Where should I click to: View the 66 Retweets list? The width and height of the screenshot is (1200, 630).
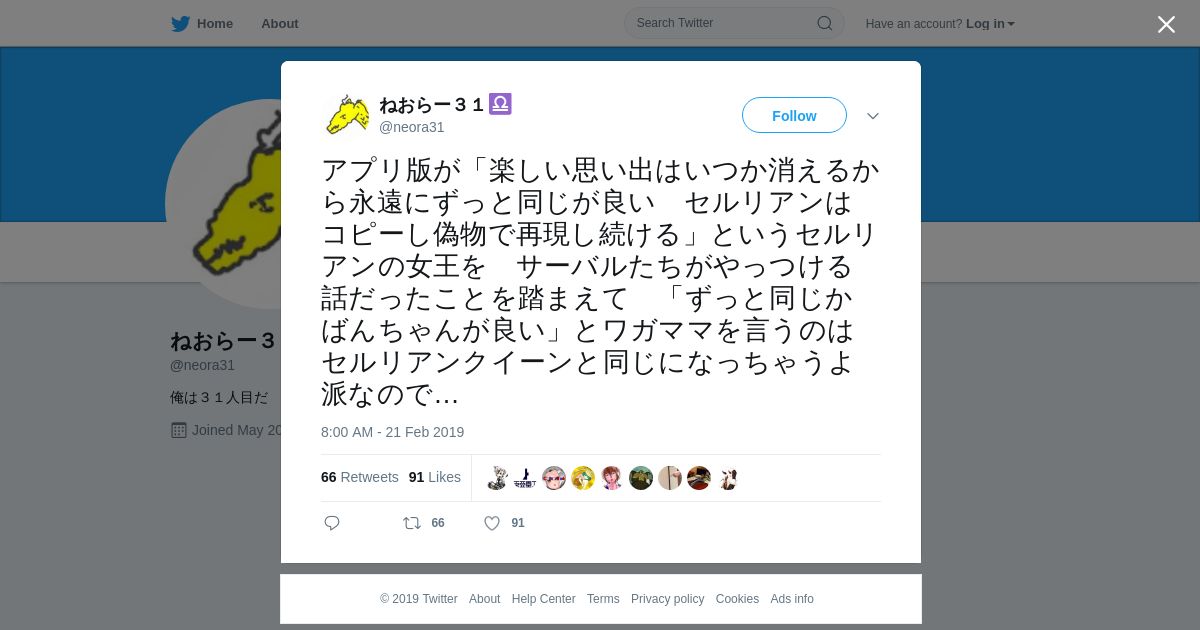pyautogui.click(x=359, y=478)
